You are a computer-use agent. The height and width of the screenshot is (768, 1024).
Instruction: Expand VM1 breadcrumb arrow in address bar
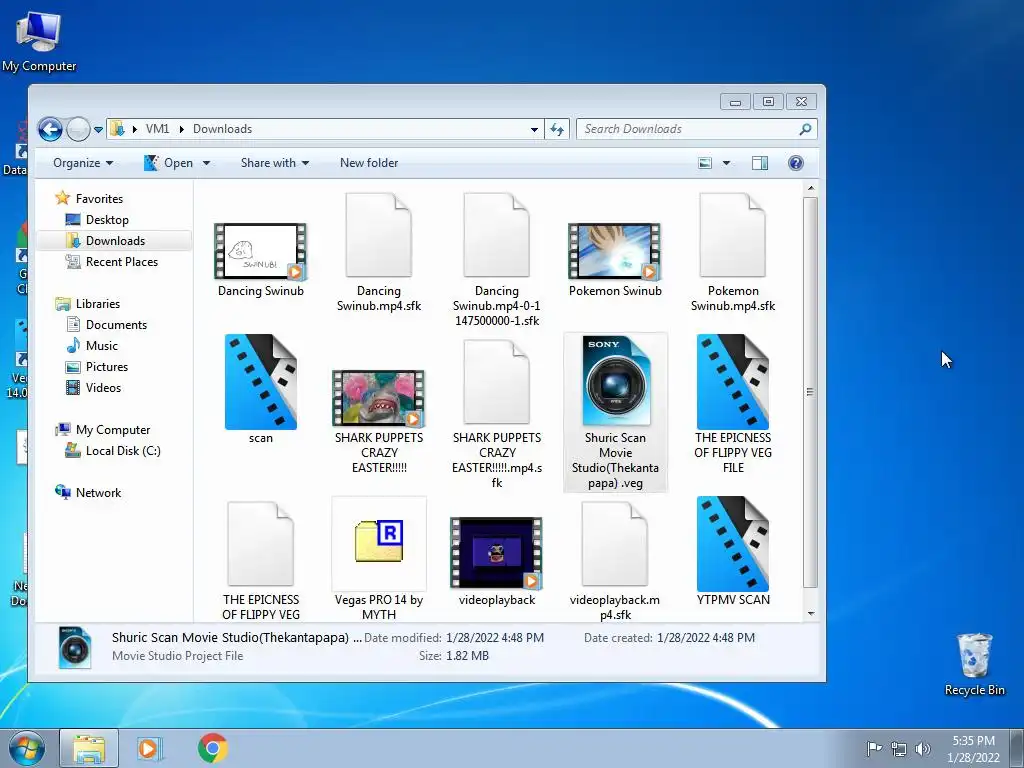tap(182, 129)
